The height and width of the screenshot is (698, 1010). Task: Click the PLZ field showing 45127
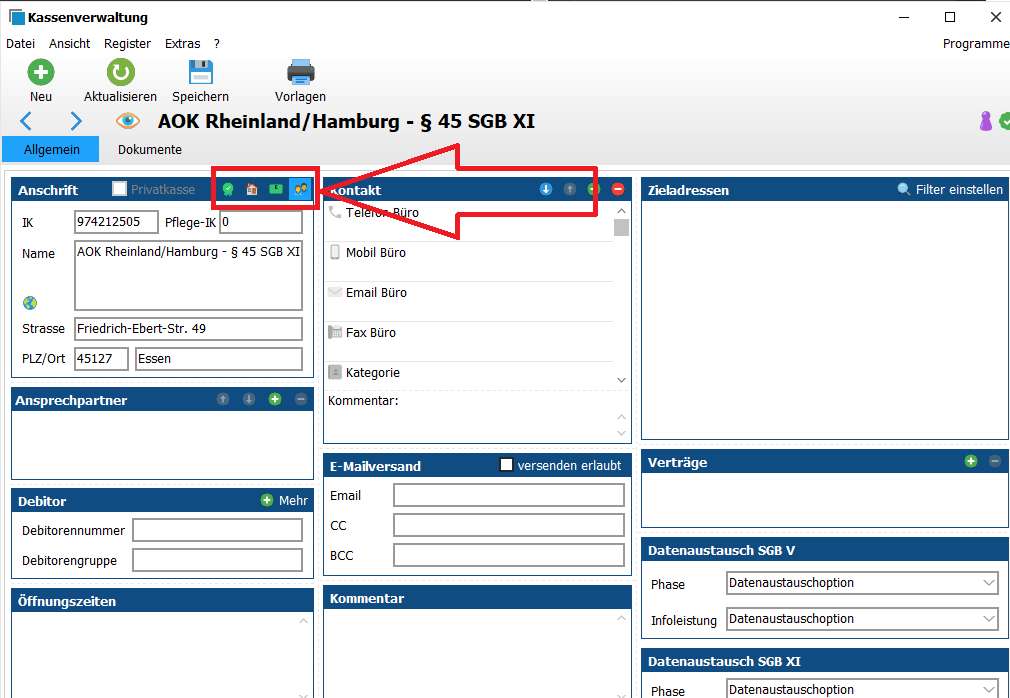tap(101, 359)
